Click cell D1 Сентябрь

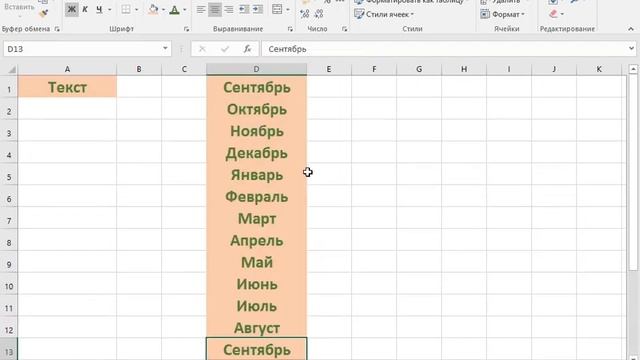coord(257,87)
